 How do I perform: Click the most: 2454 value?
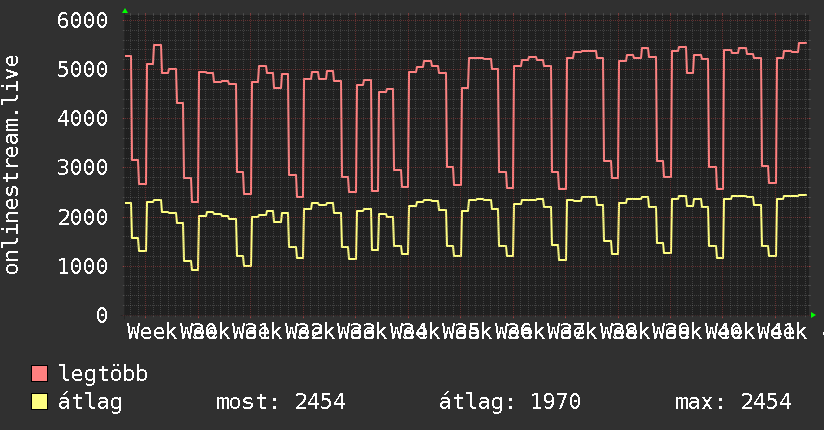(x=281, y=402)
